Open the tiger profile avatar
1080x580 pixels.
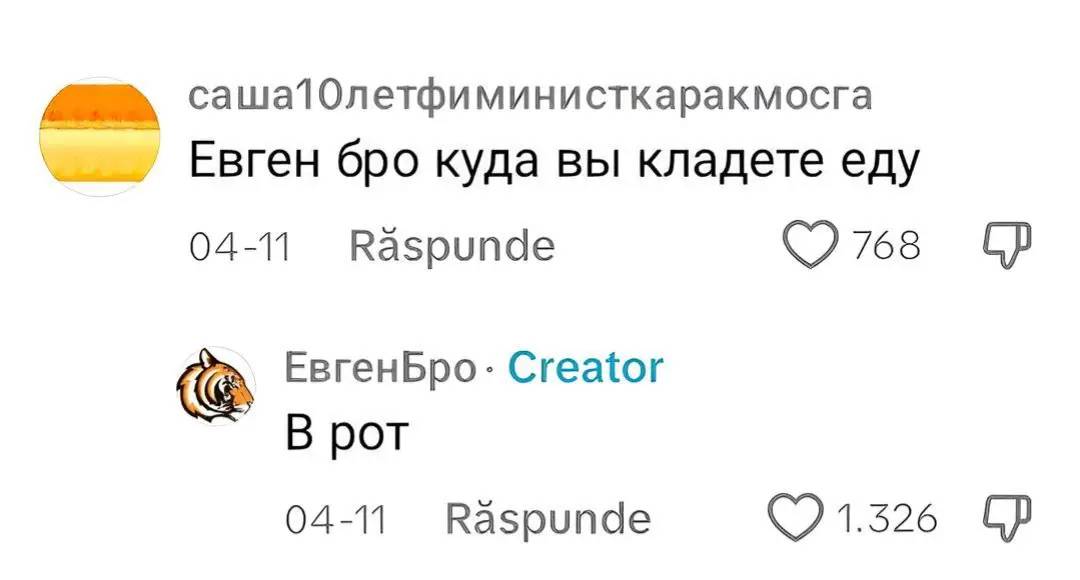click(x=216, y=386)
